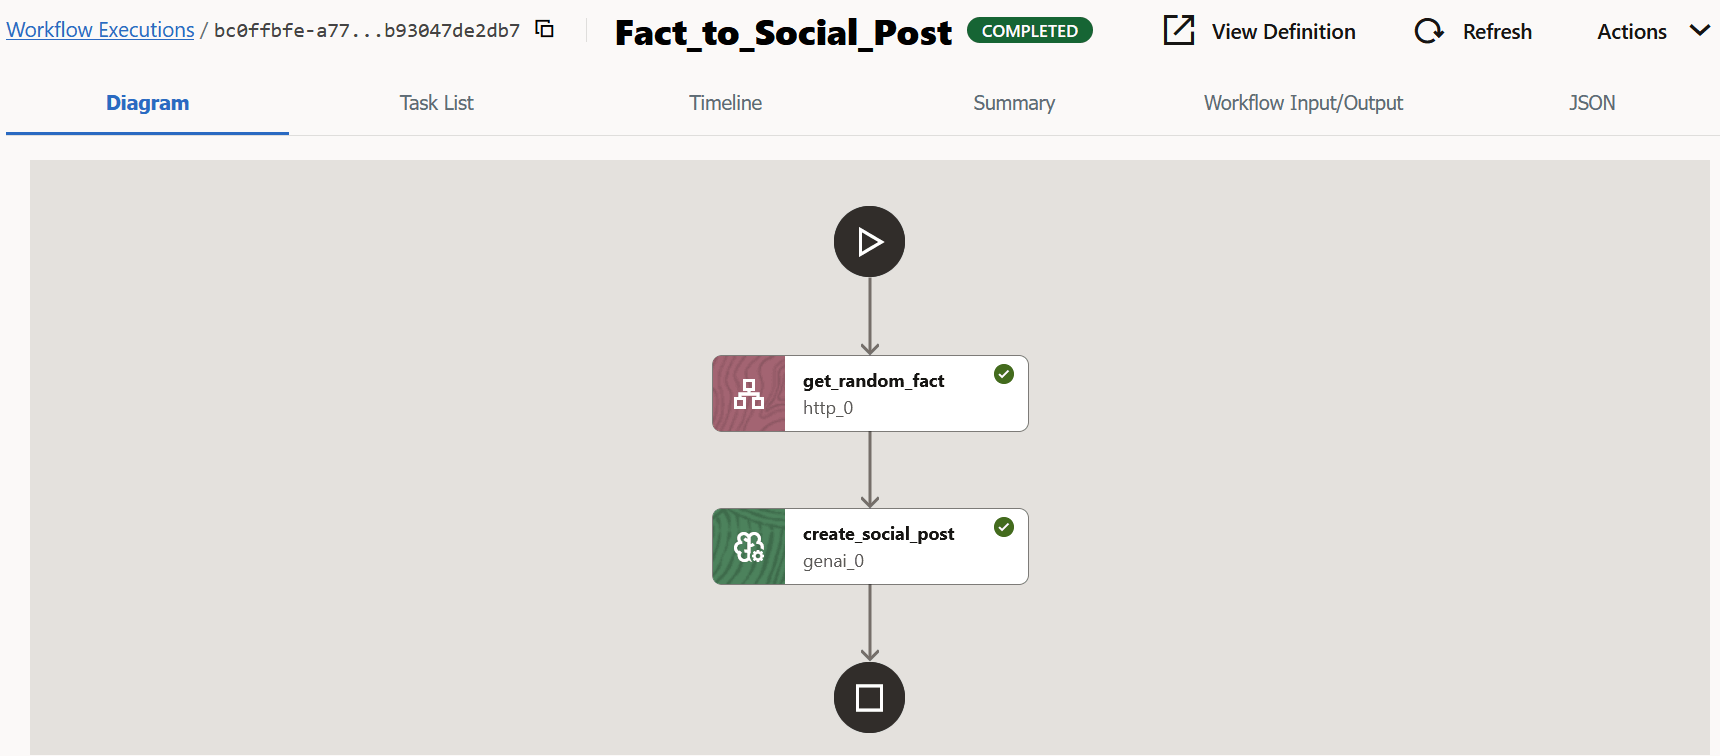Click the workflow end stop node
Screen dimensions: 1720x756
(869, 697)
